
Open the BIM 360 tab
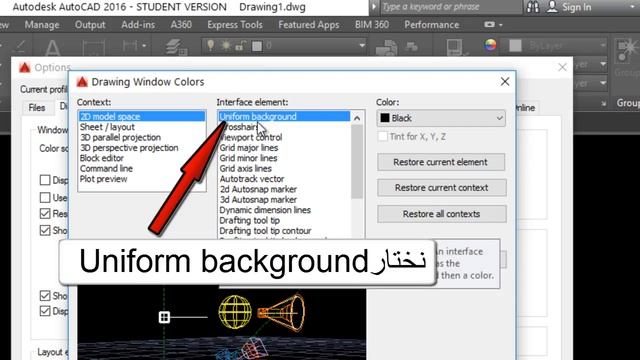[371, 25]
